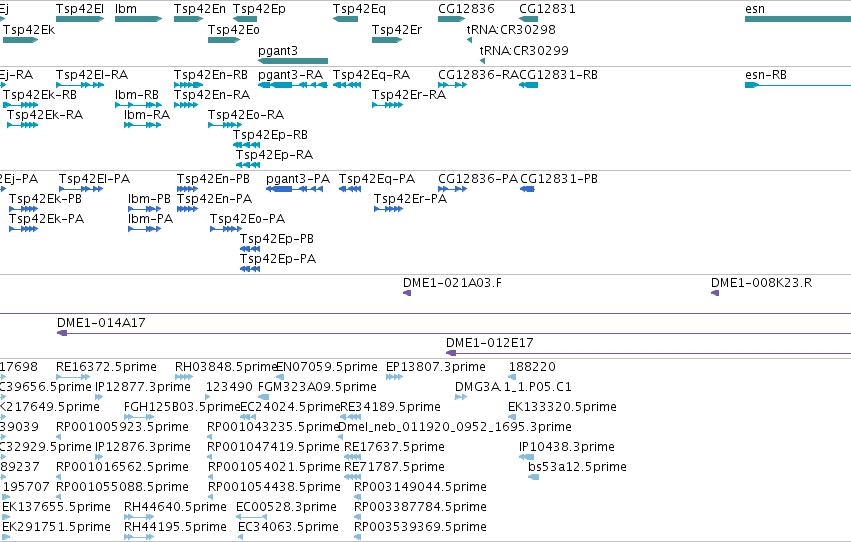
Task: Click the Tsp42Er gene label
Action: (397, 29)
